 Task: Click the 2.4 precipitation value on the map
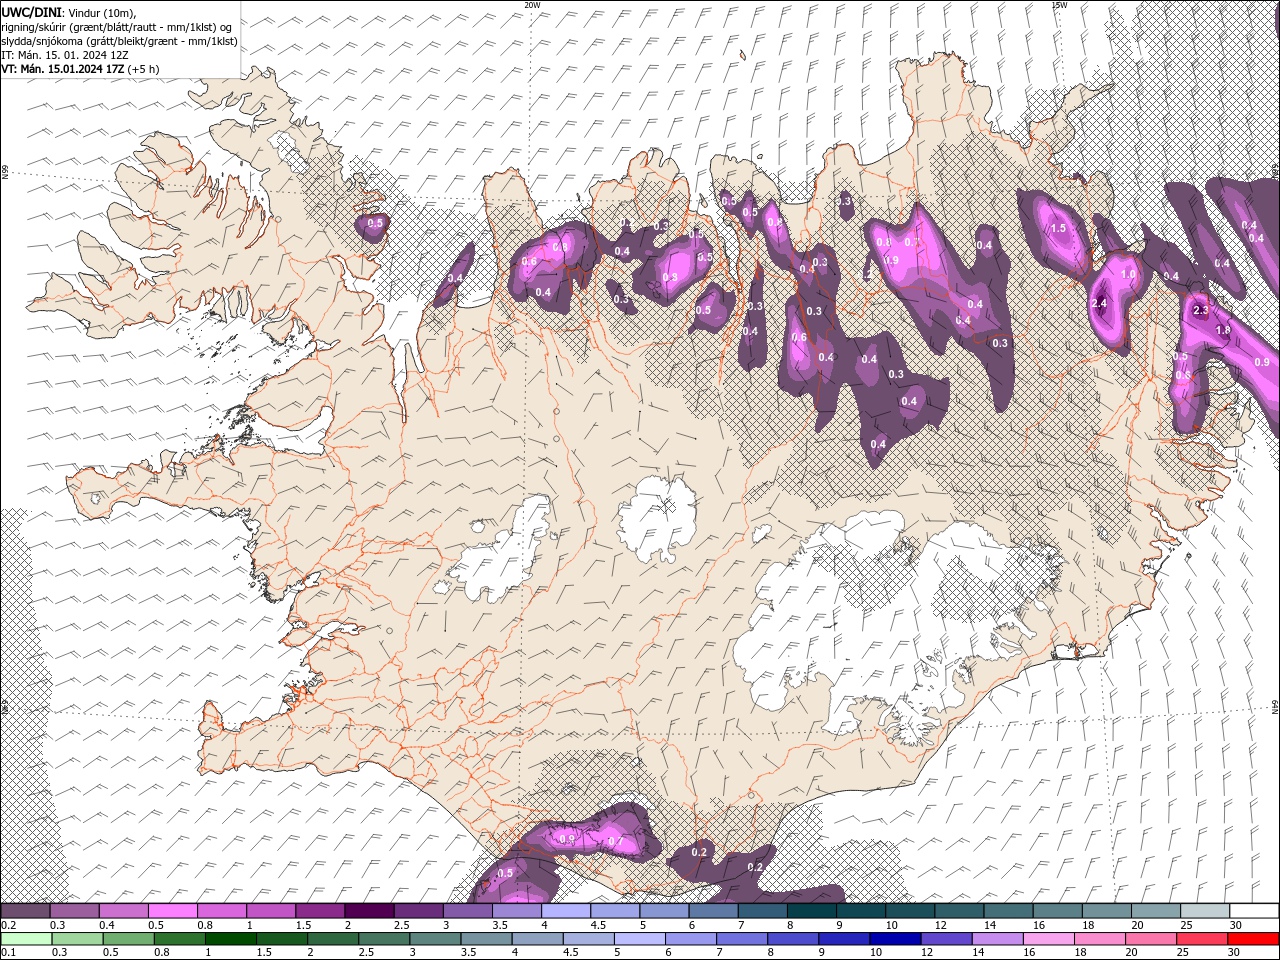pyautogui.click(x=1100, y=303)
